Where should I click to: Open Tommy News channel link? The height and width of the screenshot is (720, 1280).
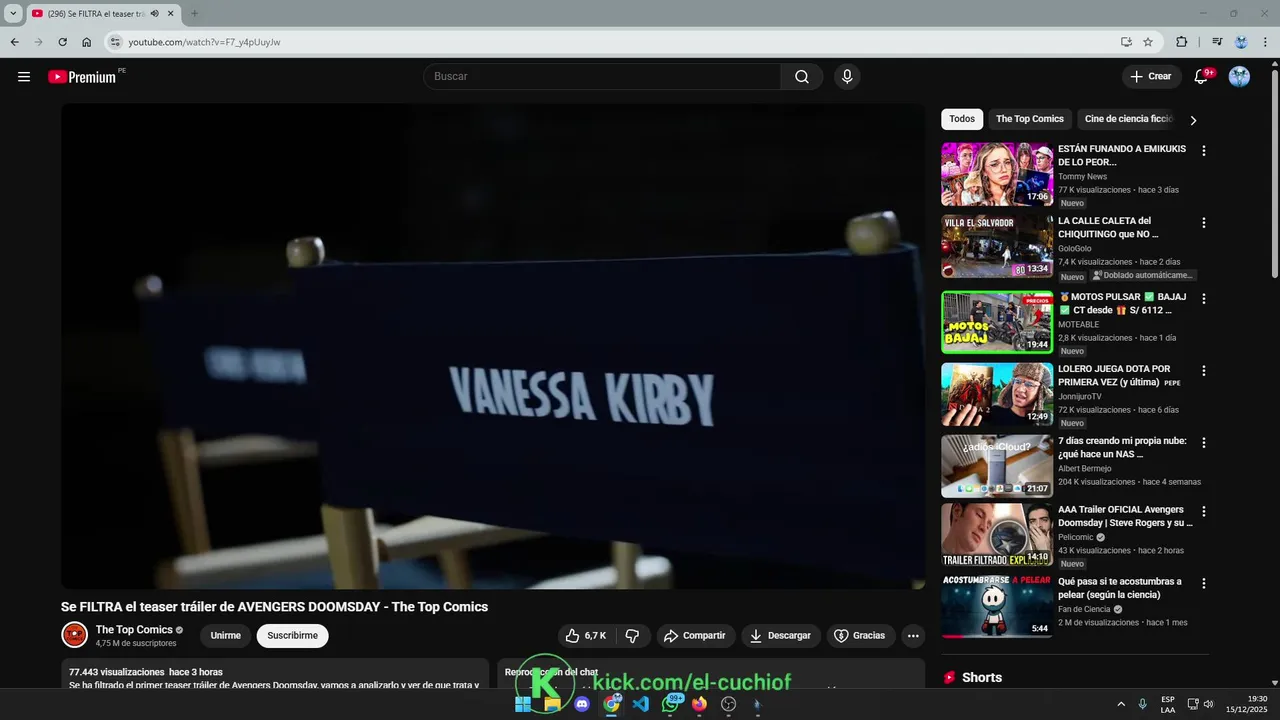click(x=1082, y=177)
